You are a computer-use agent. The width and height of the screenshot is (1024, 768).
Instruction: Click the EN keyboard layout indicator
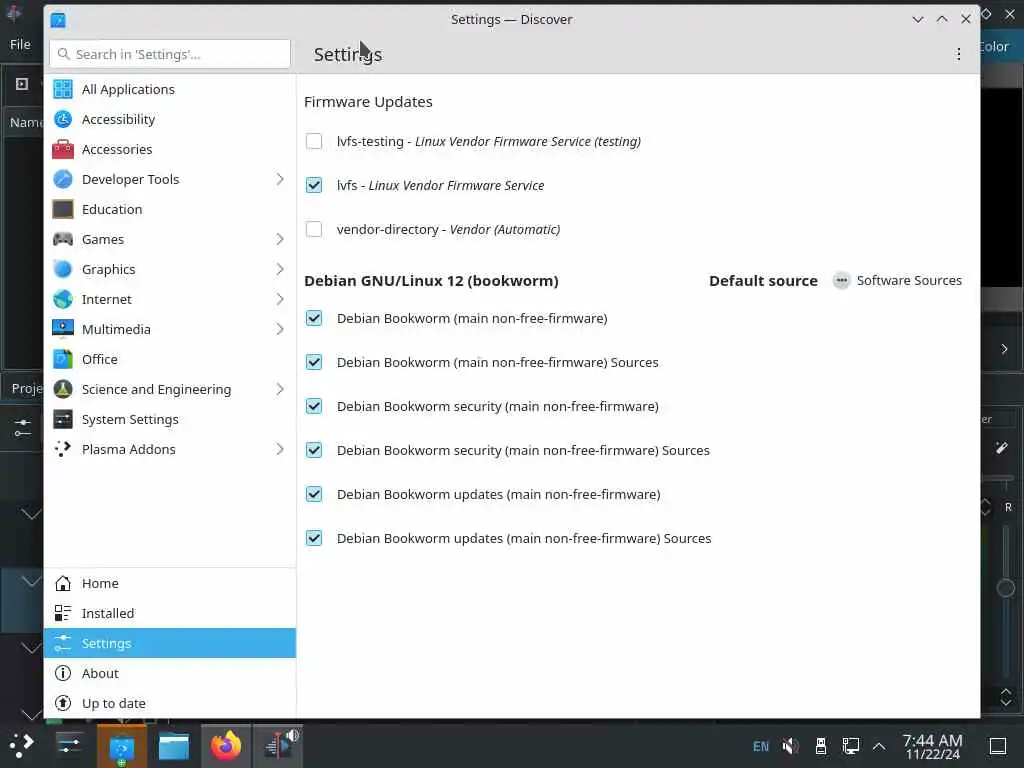pyautogui.click(x=761, y=746)
